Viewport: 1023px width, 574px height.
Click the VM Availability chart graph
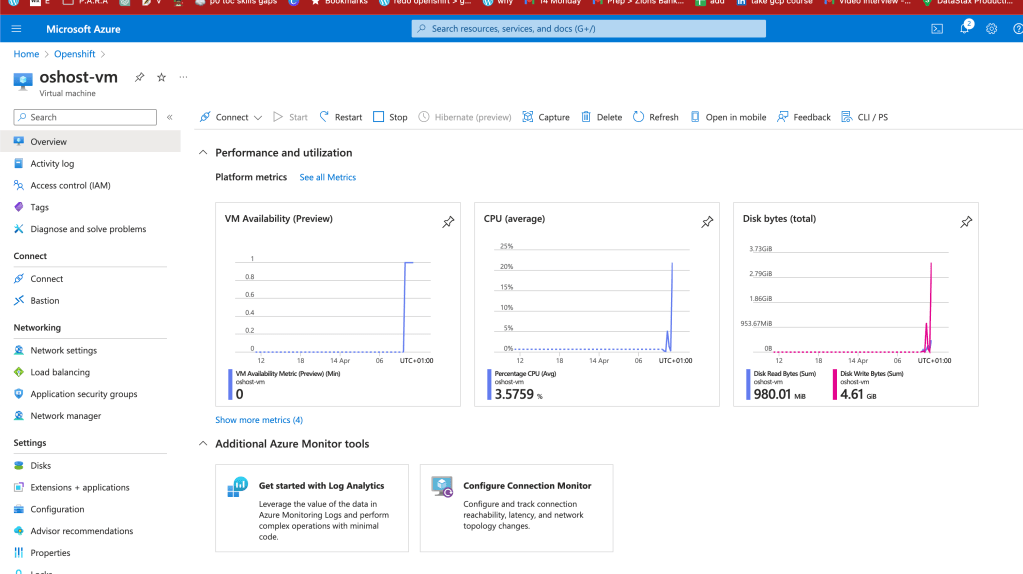(x=334, y=307)
